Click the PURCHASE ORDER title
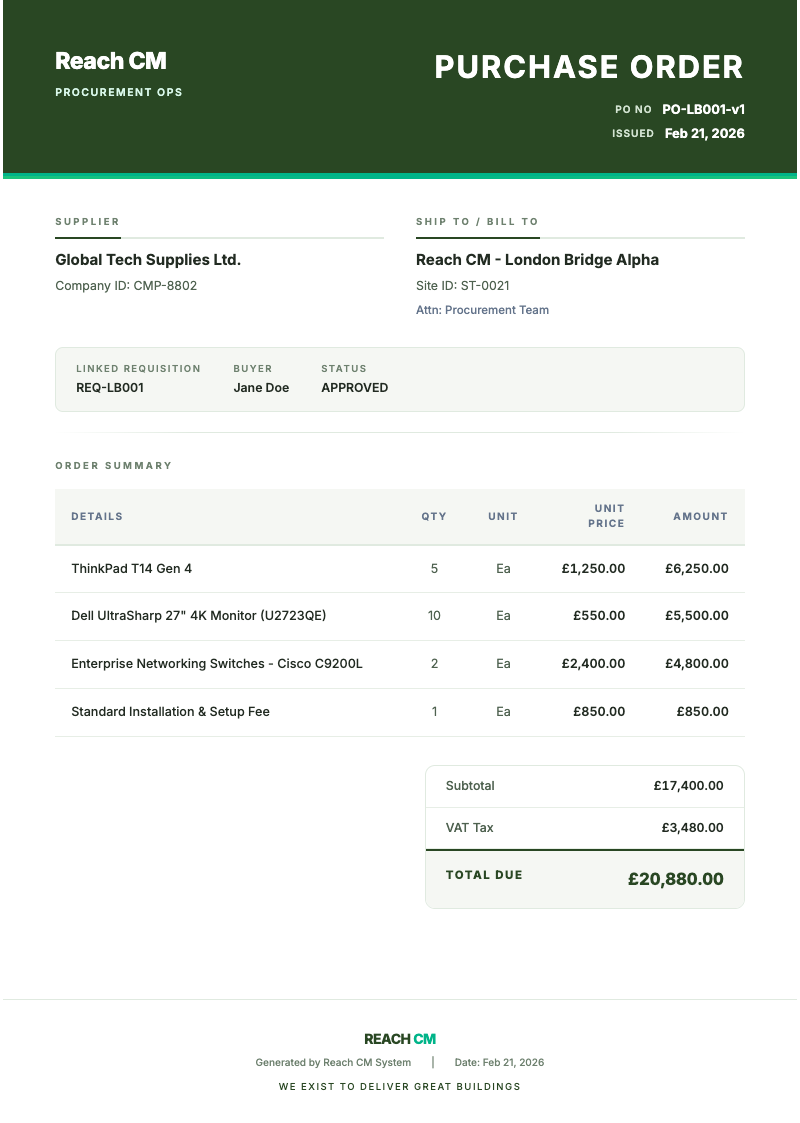This screenshot has height=1123, width=800. tap(589, 67)
